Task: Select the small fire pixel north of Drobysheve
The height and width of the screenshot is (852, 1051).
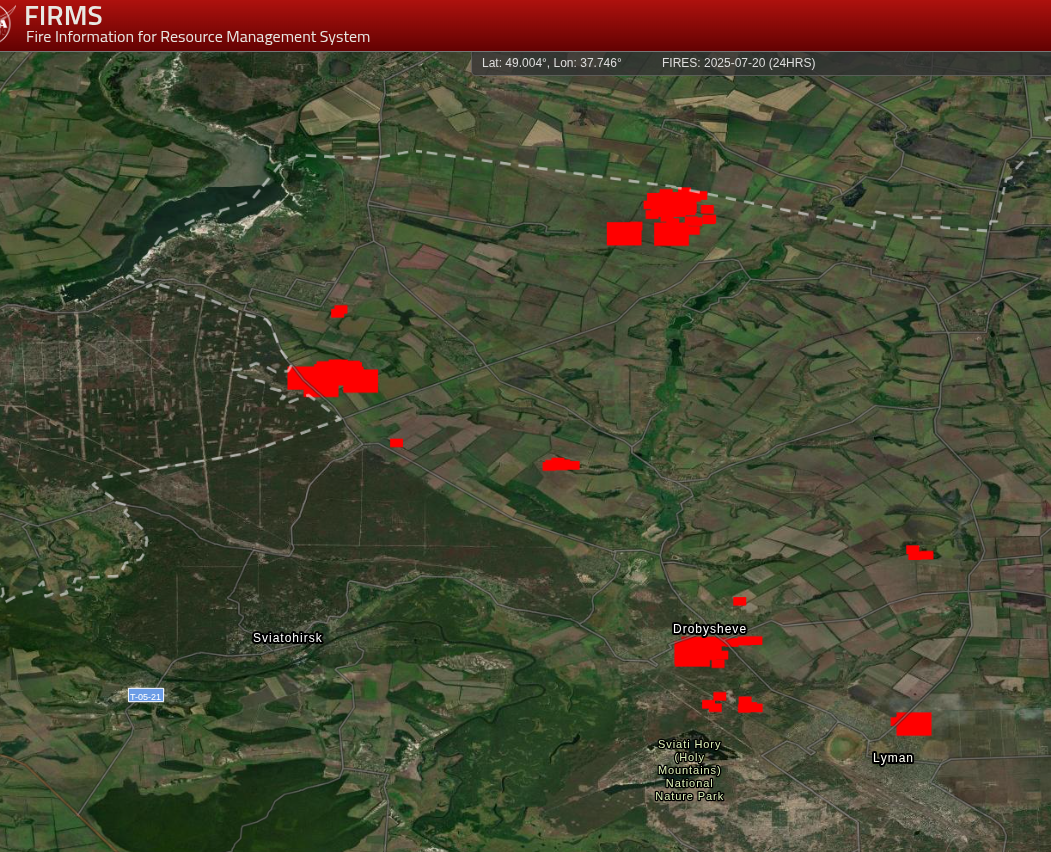Action: pos(739,601)
